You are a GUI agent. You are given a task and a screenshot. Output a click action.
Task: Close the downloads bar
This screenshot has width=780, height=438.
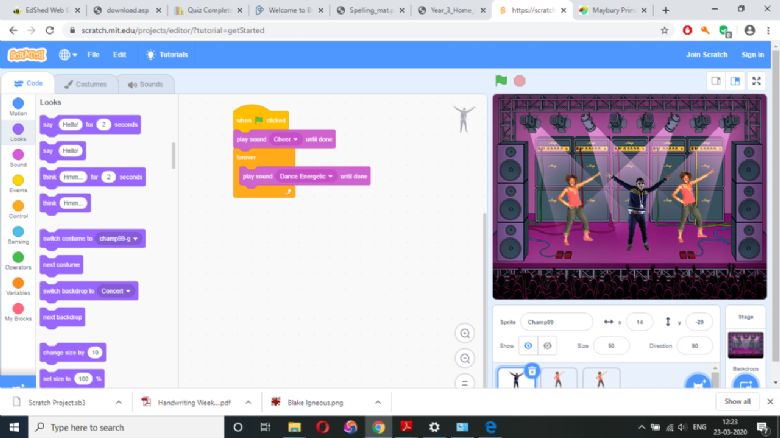click(770, 401)
